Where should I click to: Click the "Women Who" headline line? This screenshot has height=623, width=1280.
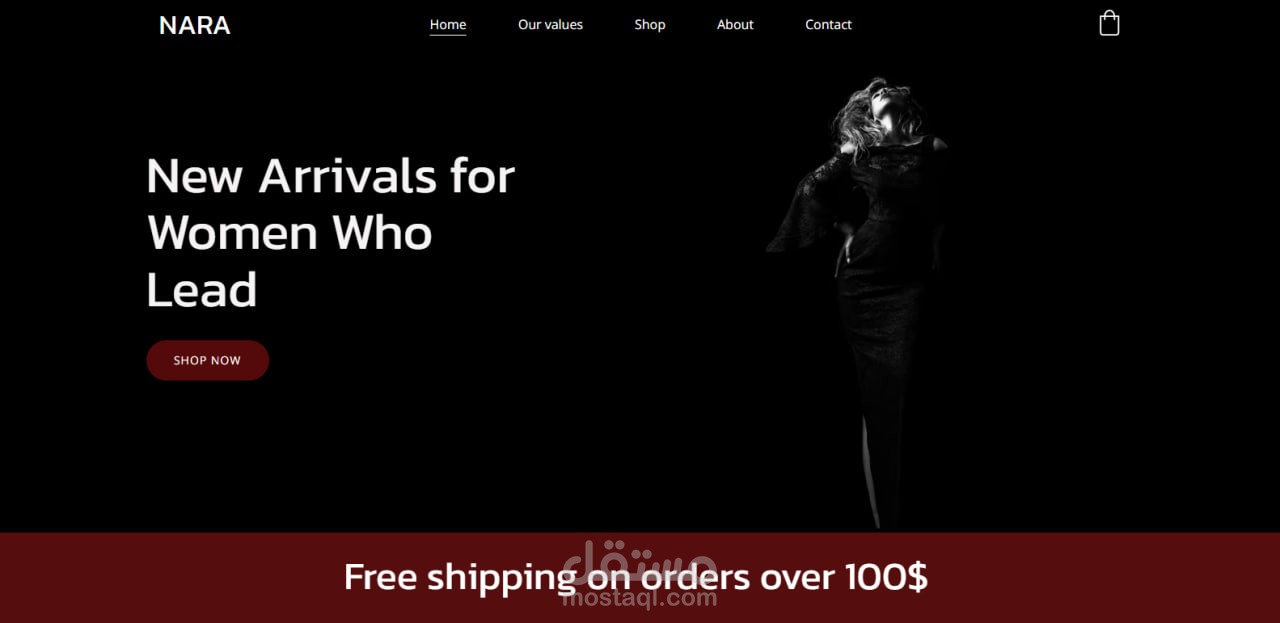(290, 233)
